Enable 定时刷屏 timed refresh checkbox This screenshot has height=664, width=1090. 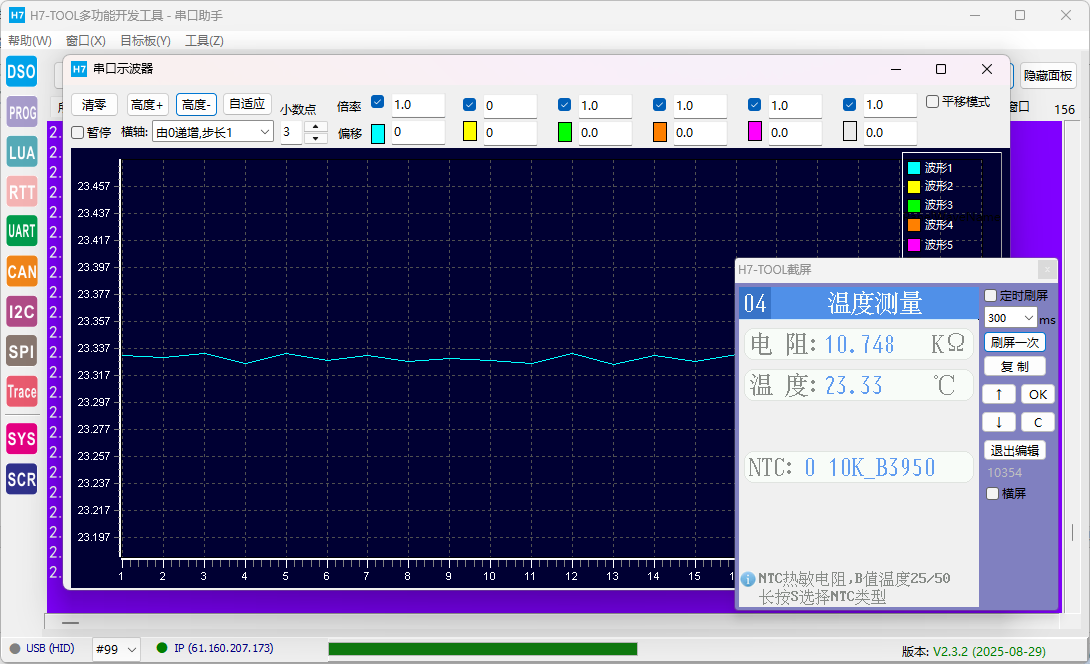pos(991,296)
